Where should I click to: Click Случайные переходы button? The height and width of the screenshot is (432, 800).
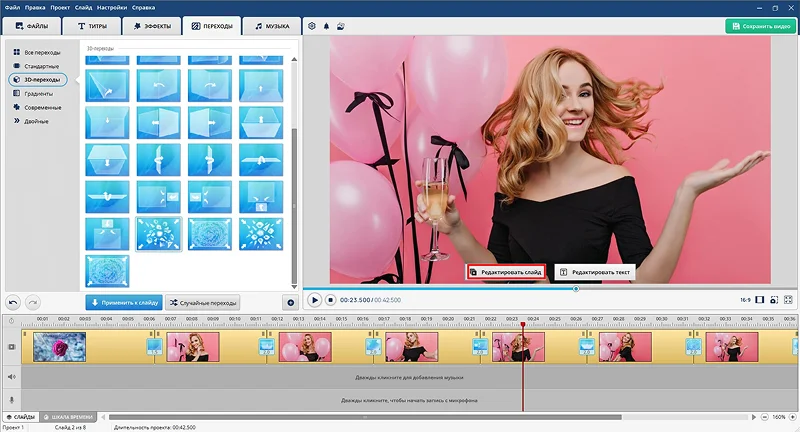tap(203, 302)
